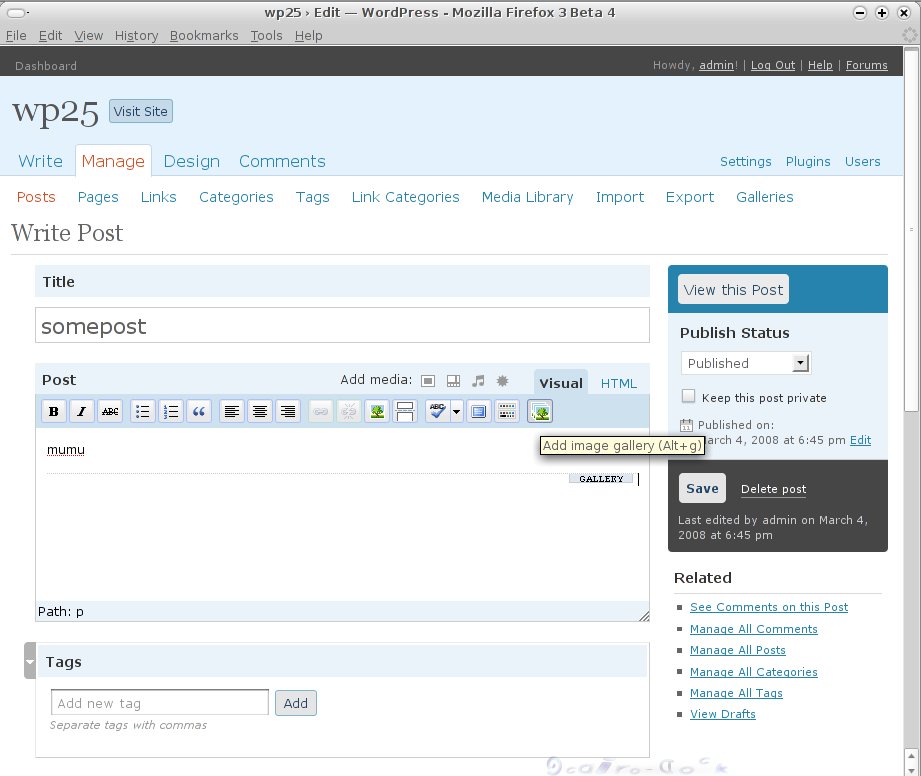Click the Edit link beside the published date
Screen dimensions: 921x776
(x=860, y=440)
